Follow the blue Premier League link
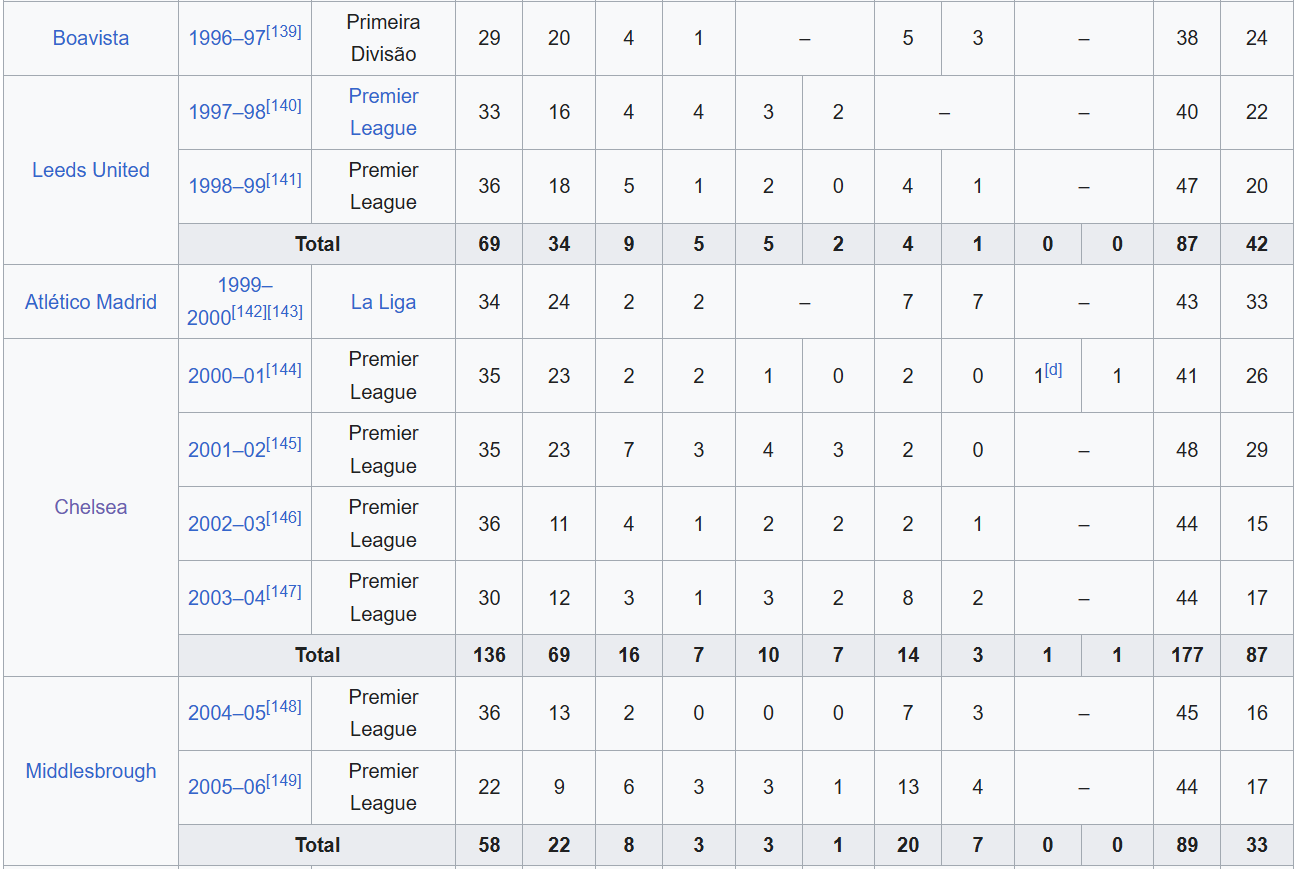The image size is (1296, 869). [x=383, y=112]
